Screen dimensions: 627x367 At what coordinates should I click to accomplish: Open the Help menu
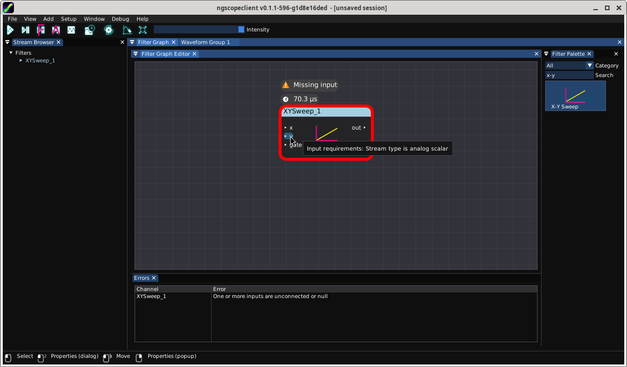coord(142,19)
